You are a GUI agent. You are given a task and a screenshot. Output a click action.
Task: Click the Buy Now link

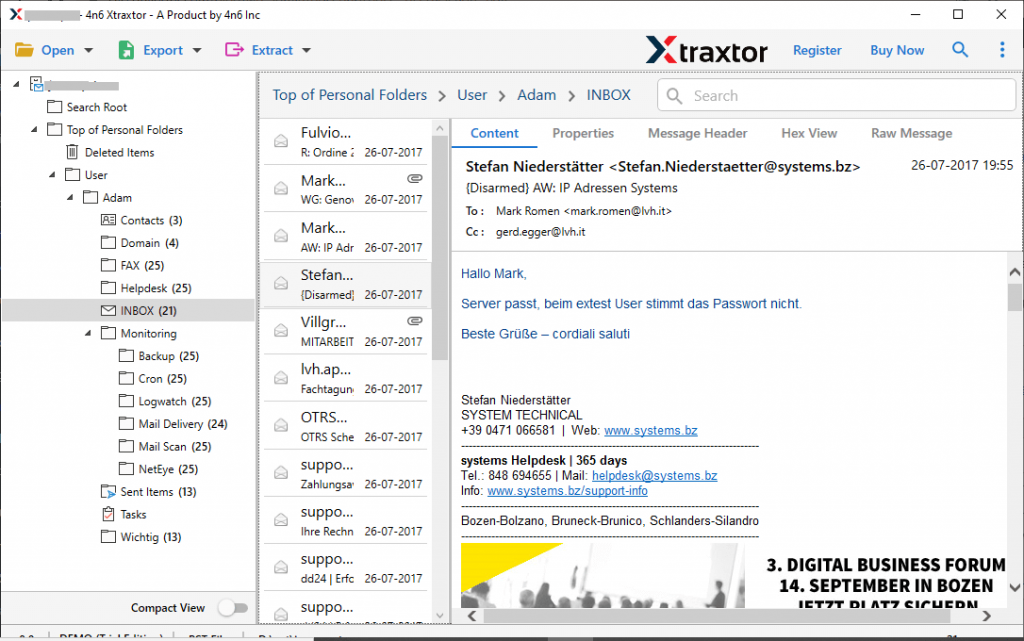[896, 48]
